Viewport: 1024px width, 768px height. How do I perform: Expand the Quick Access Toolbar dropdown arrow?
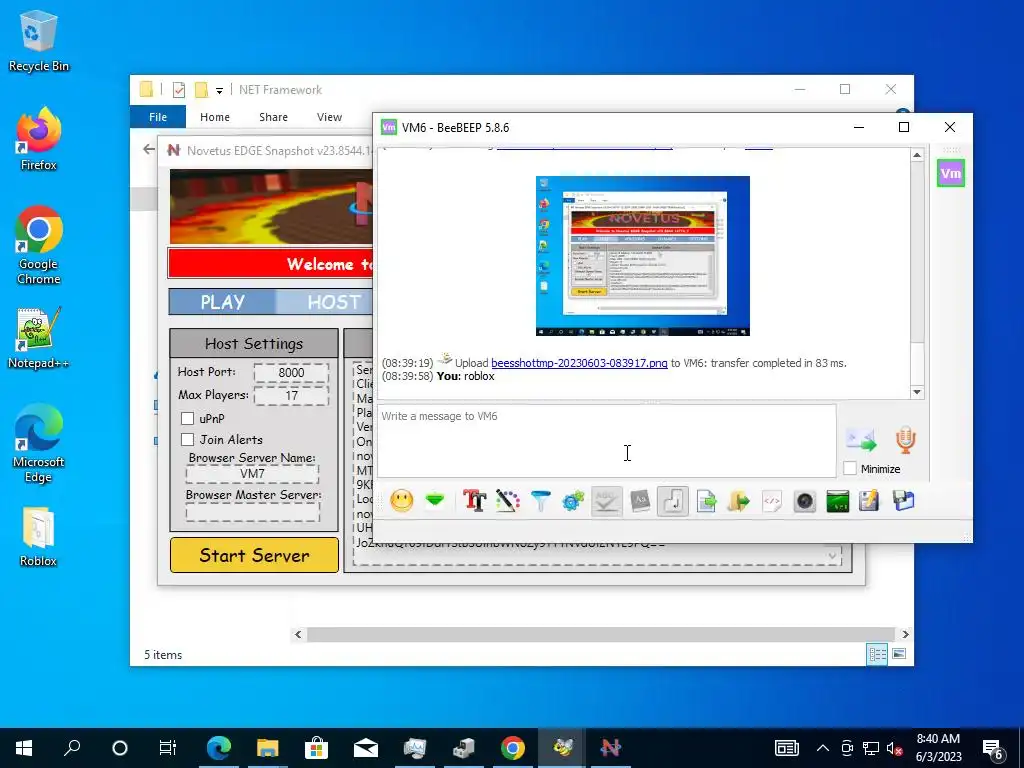(x=219, y=90)
